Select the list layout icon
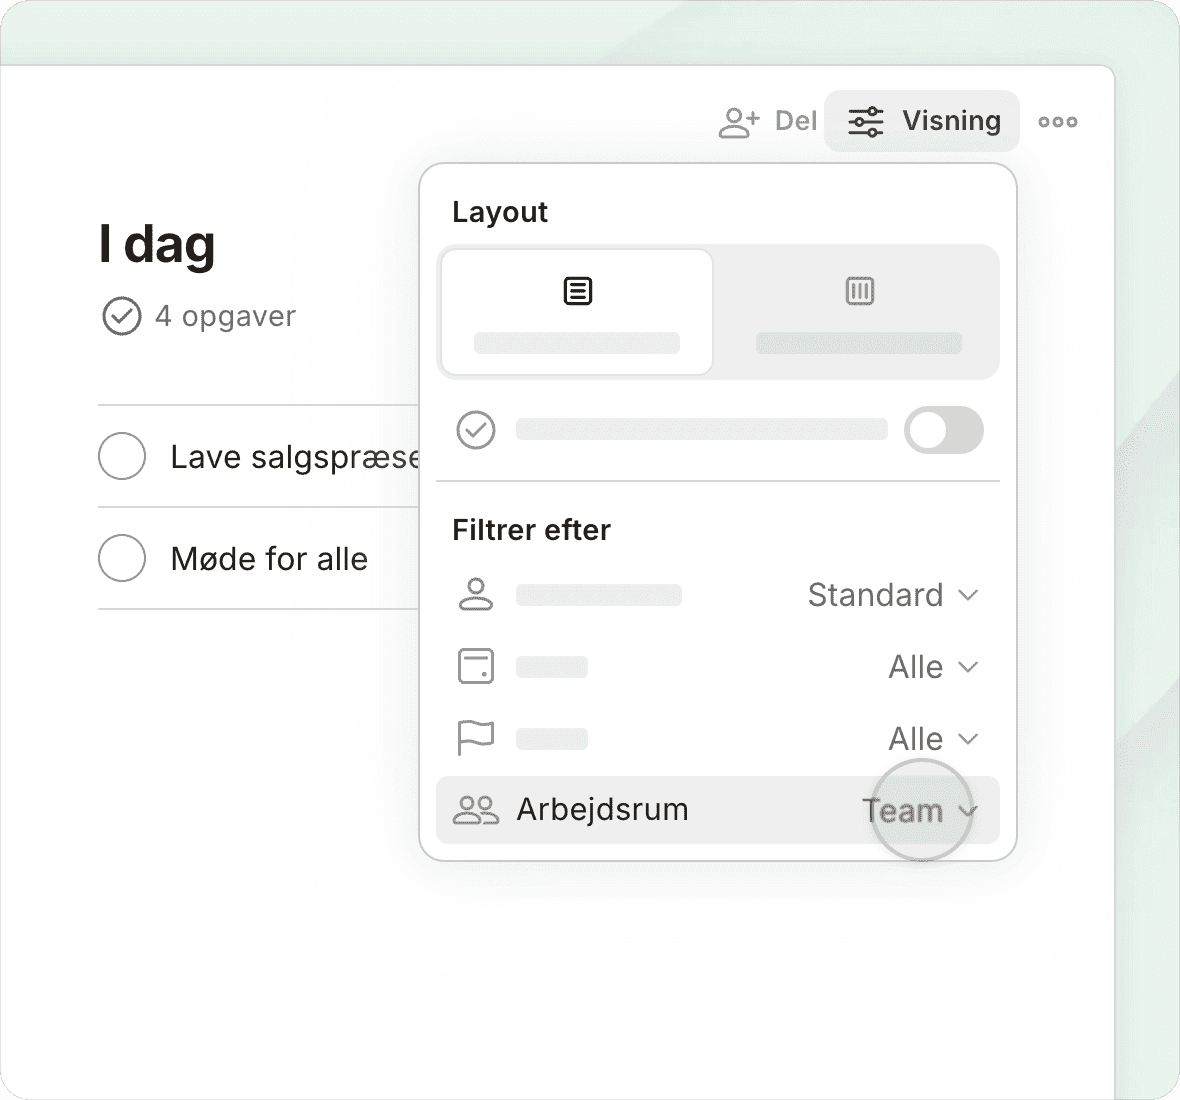The width and height of the screenshot is (1180, 1100). tap(577, 292)
